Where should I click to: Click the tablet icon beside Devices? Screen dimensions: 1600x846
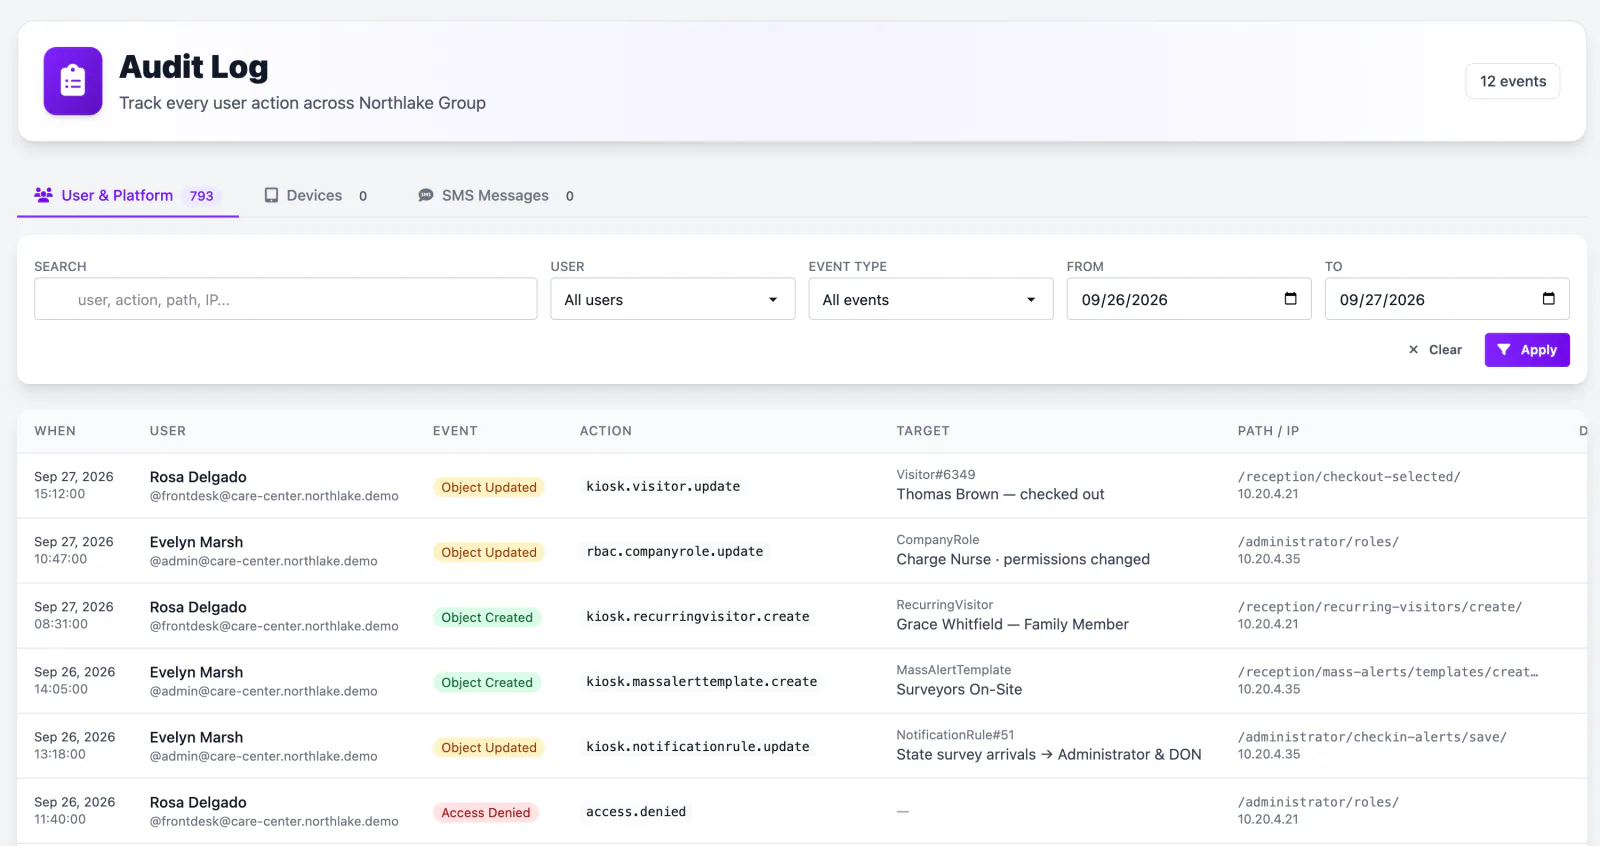pyautogui.click(x=271, y=195)
